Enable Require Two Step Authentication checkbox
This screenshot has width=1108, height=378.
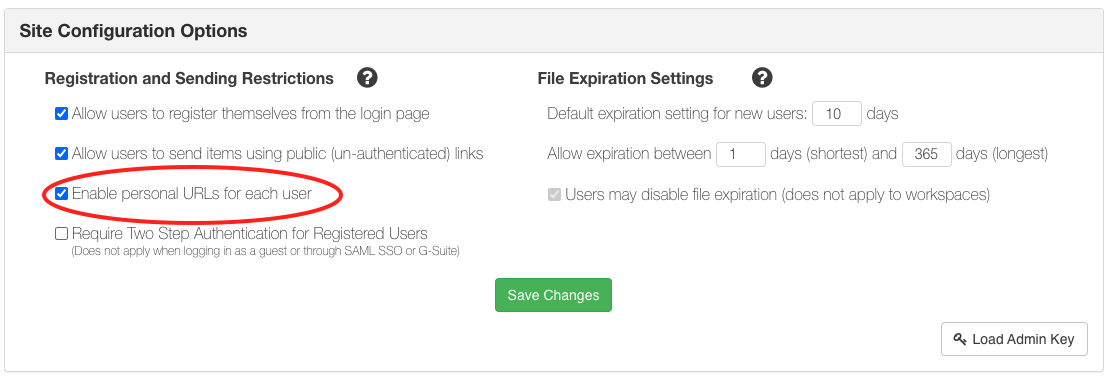coord(61,233)
